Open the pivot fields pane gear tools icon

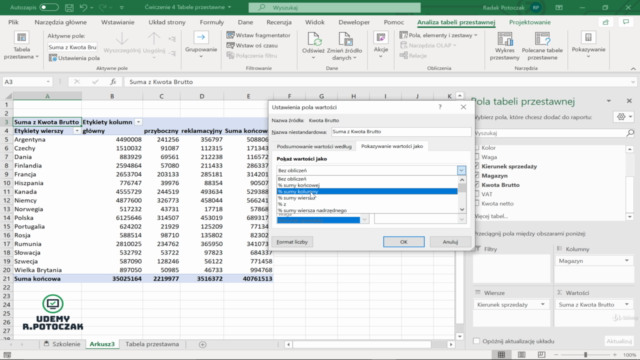point(624,117)
